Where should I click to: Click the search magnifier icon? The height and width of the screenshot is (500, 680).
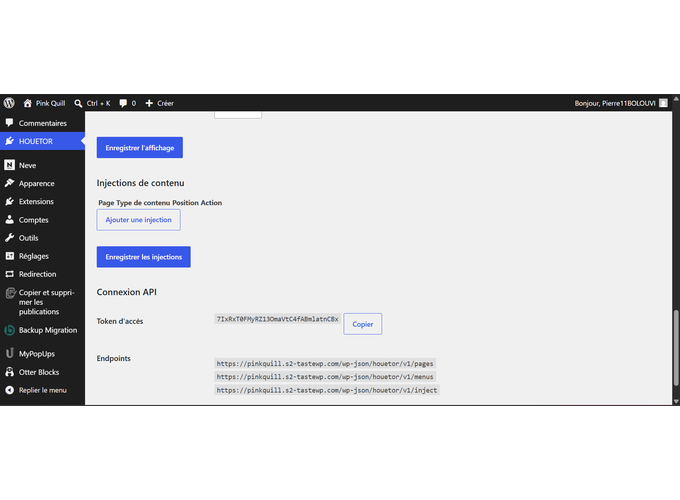click(78, 103)
